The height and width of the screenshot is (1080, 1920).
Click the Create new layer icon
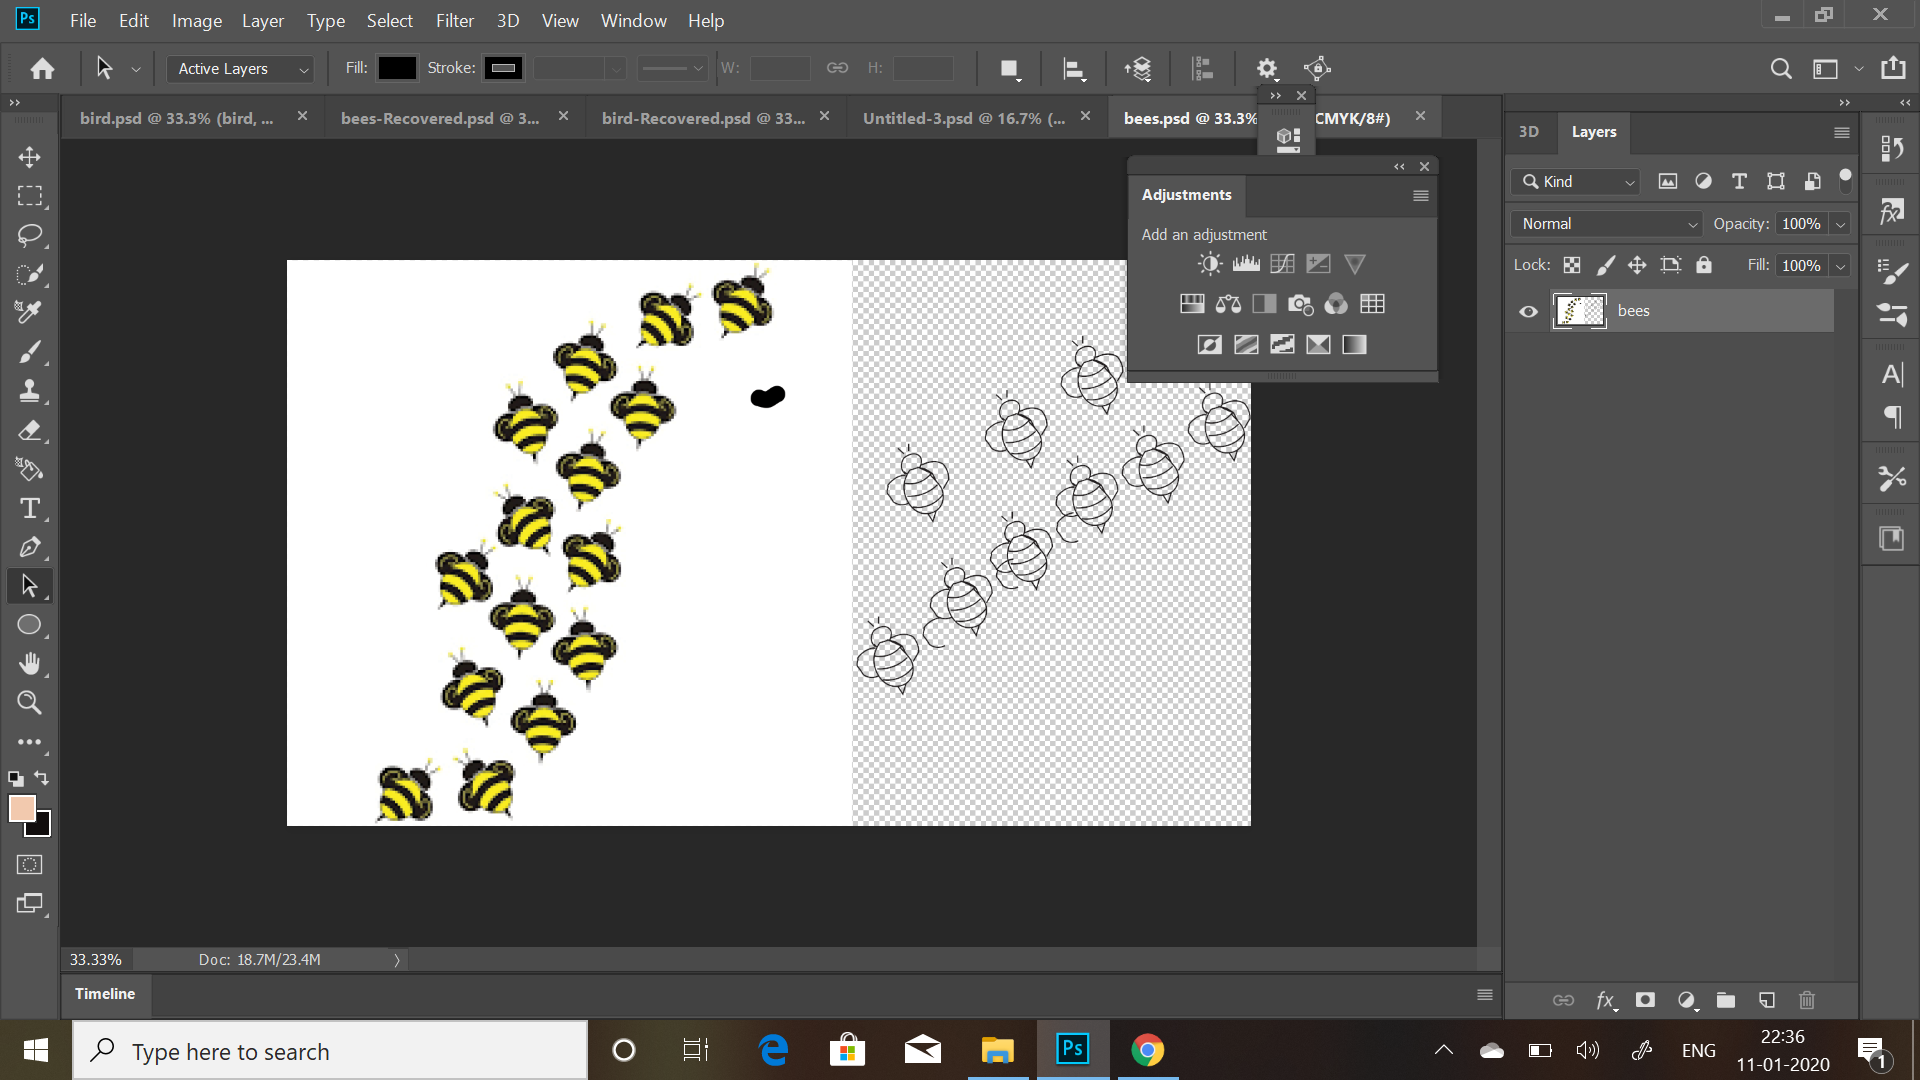point(1767,1000)
